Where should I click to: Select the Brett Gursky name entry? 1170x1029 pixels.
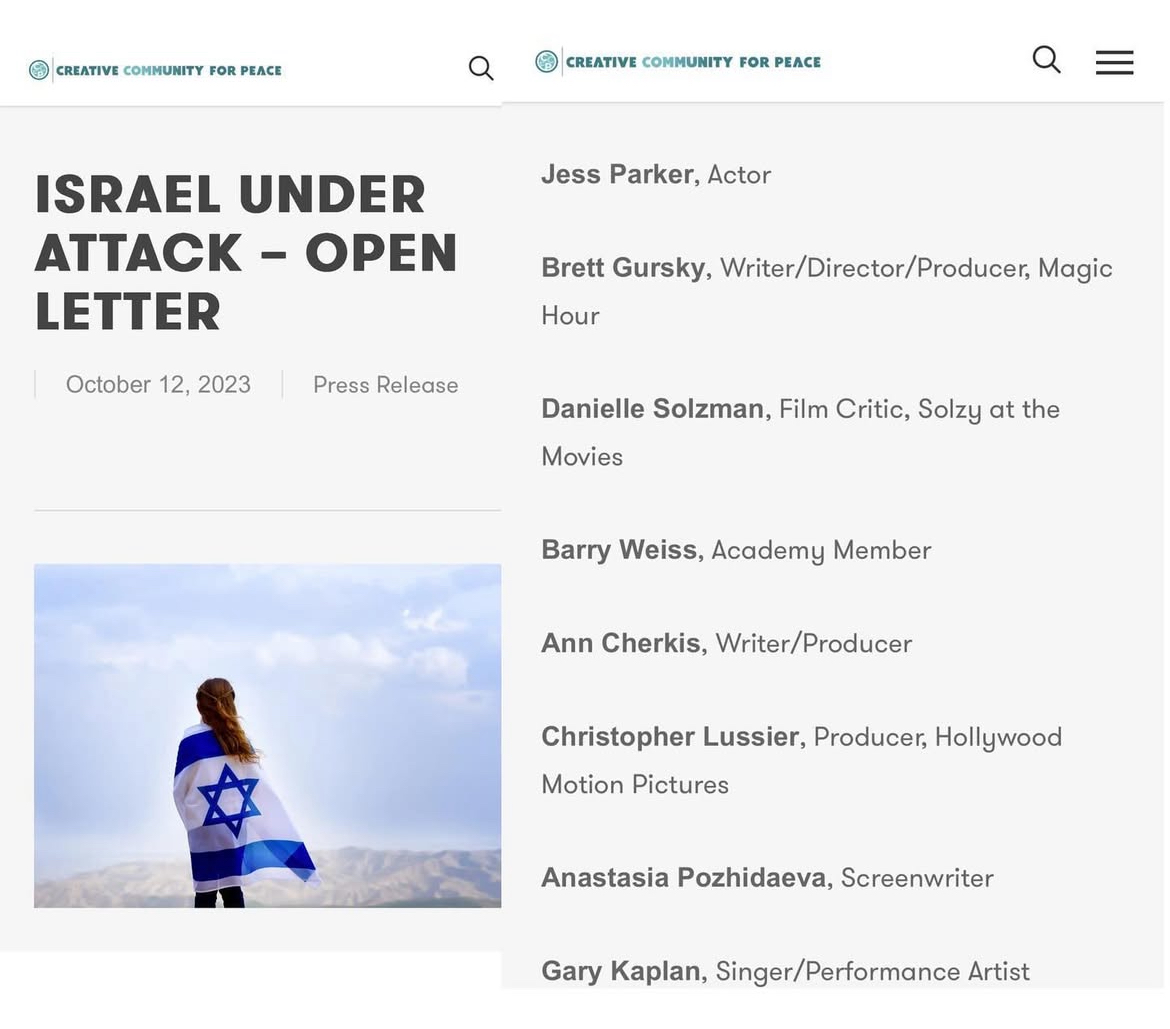[x=624, y=267]
